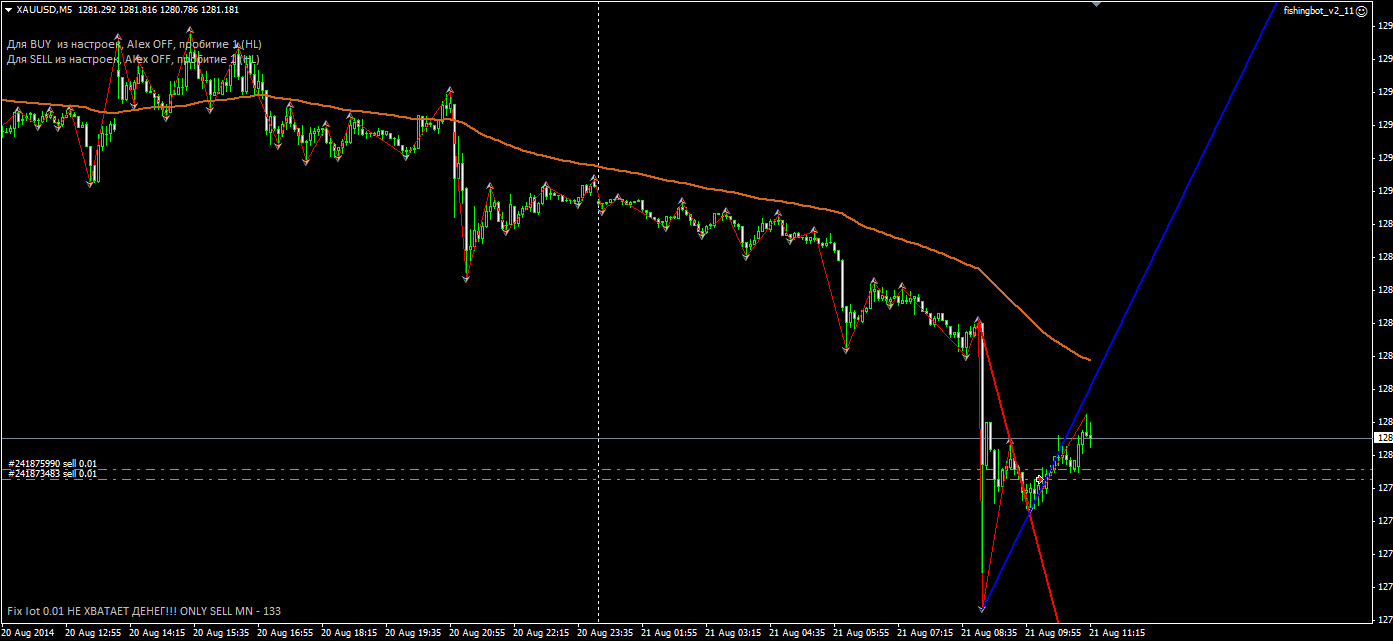Click the down arrow fractal at the chart's lowest low
The height and width of the screenshot is (641, 1393).
(x=983, y=609)
